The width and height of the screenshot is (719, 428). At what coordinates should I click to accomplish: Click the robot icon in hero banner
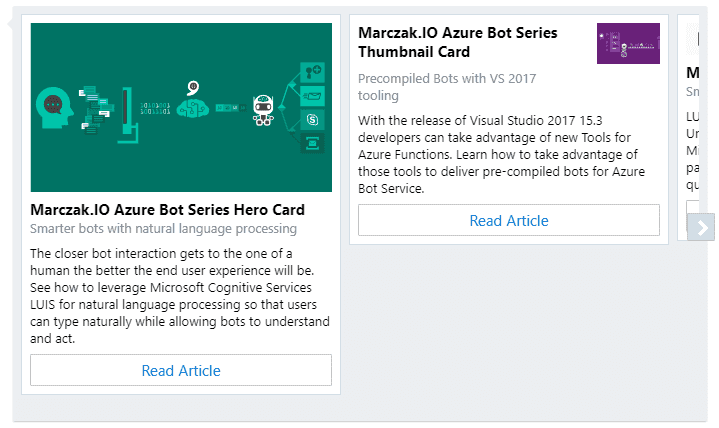tap(264, 108)
